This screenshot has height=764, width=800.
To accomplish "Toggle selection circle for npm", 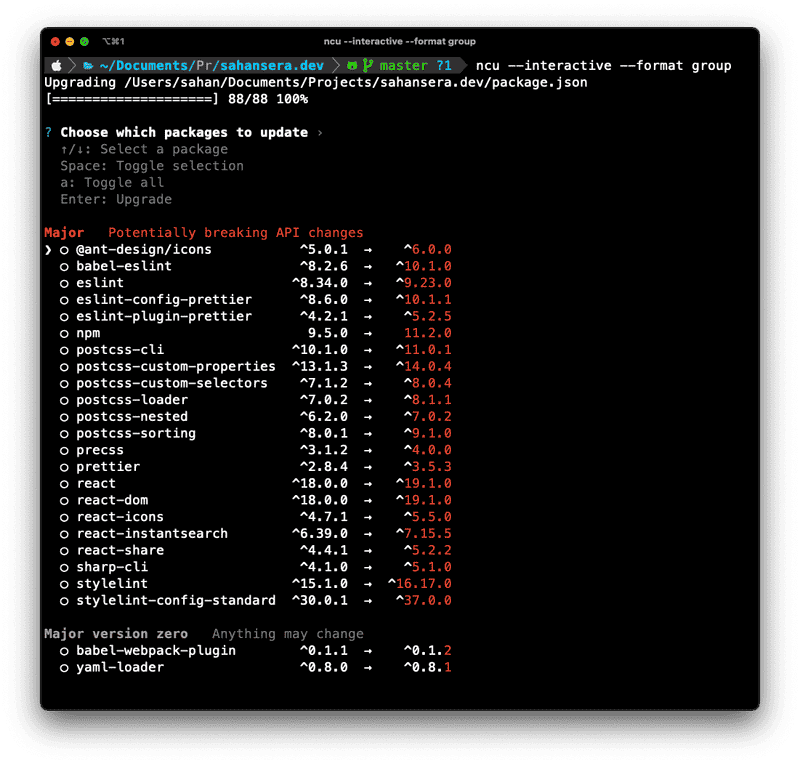I will [64, 334].
